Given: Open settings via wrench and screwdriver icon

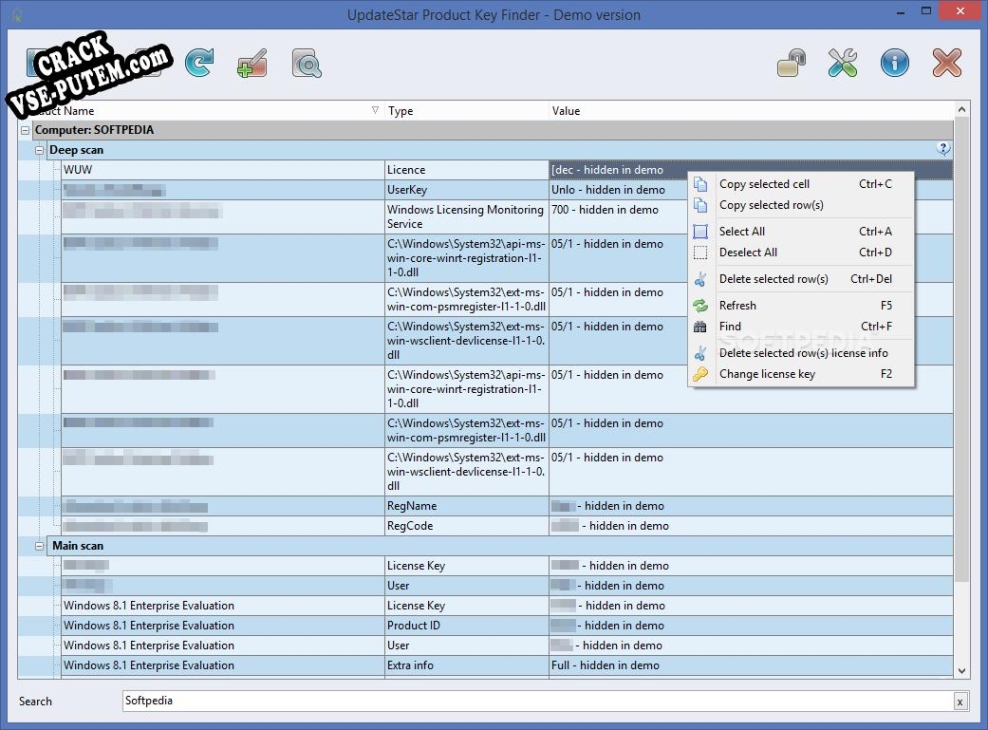Looking at the screenshot, I should (x=843, y=64).
